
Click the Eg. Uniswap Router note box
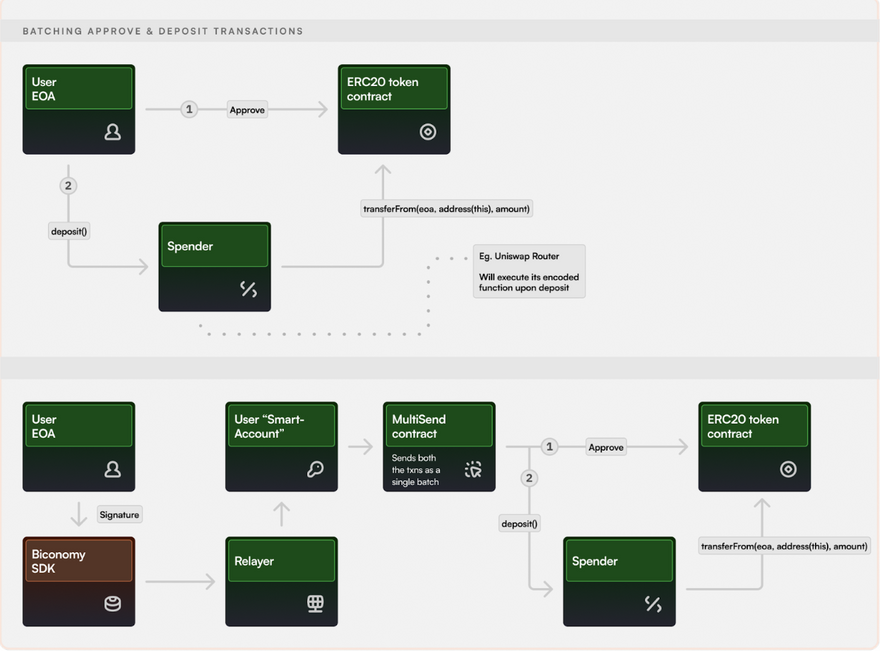click(x=529, y=270)
